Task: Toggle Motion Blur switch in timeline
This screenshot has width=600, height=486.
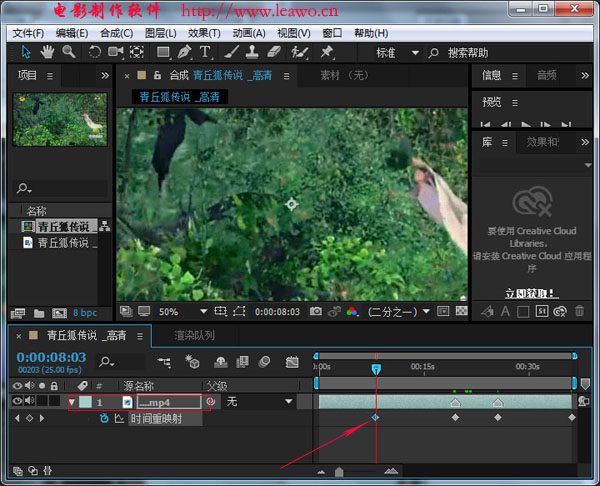Action: pyautogui.click(x=264, y=362)
